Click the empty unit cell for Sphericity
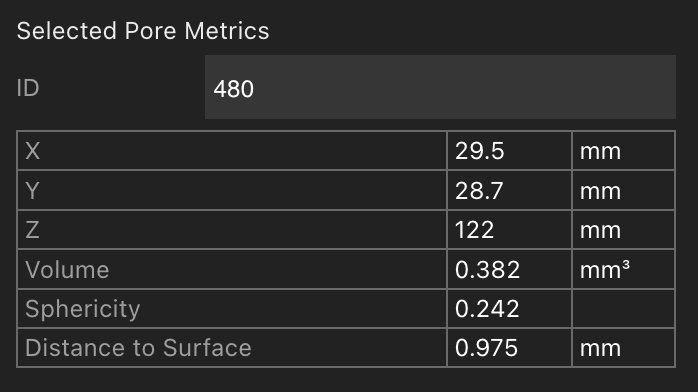This screenshot has height=392, width=698. point(623,308)
